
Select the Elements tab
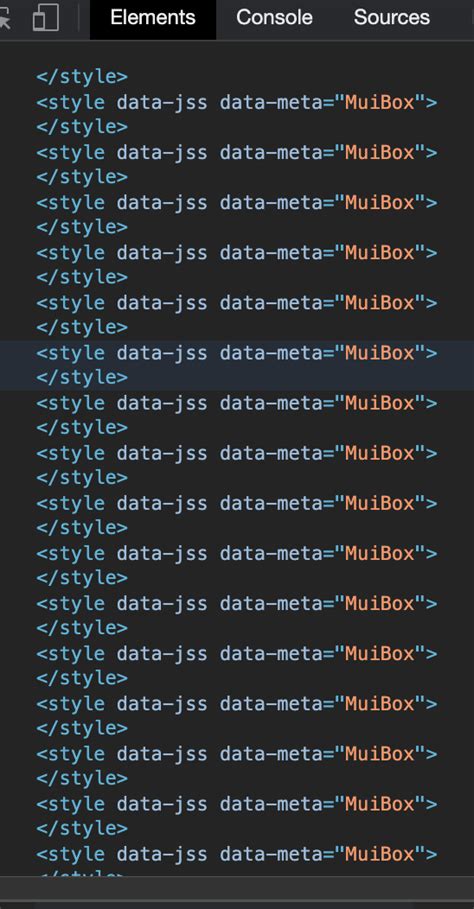coord(153,17)
